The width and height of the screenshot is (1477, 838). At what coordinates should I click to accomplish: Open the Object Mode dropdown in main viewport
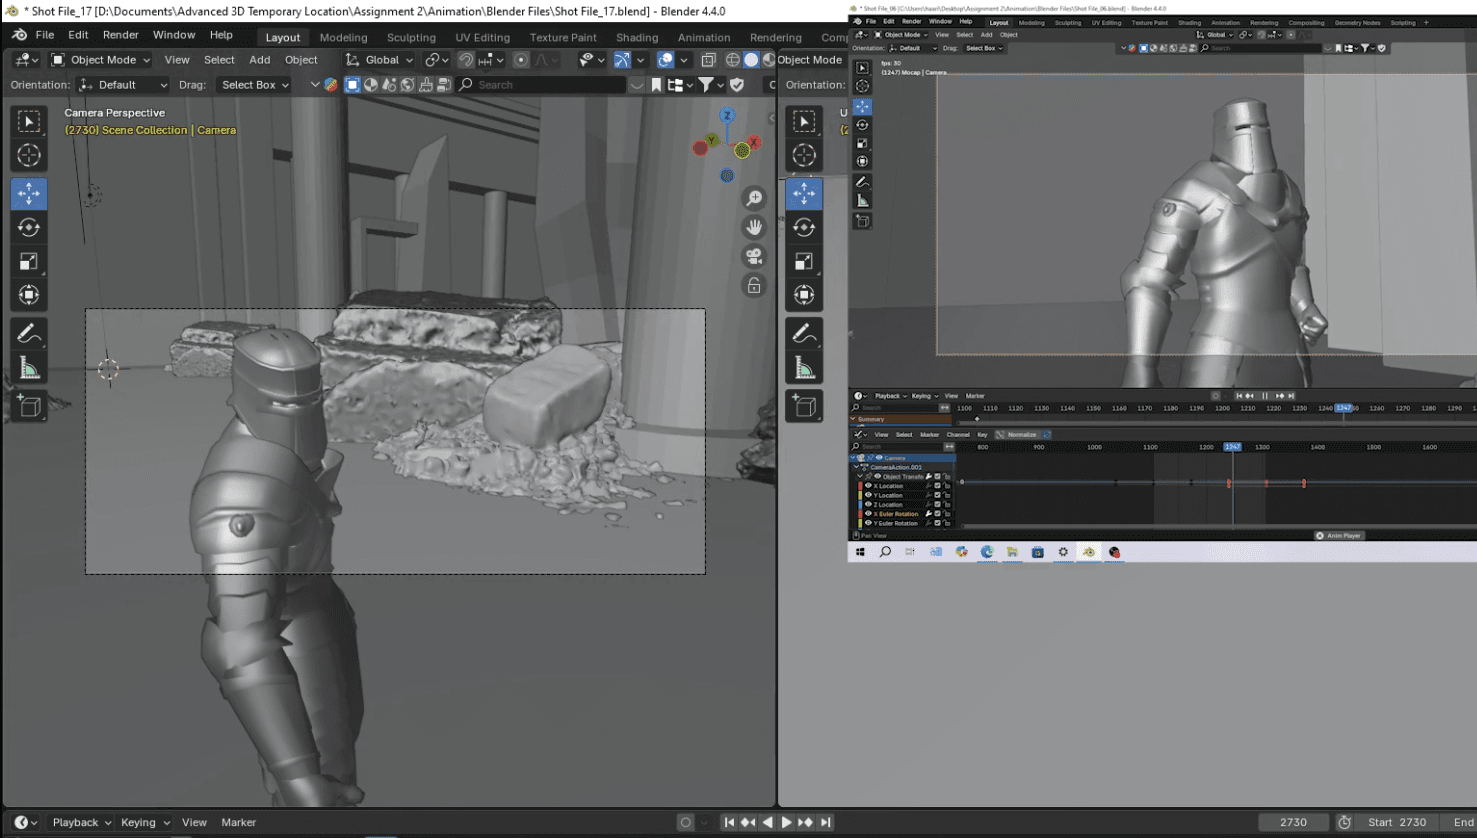[100, 60]
